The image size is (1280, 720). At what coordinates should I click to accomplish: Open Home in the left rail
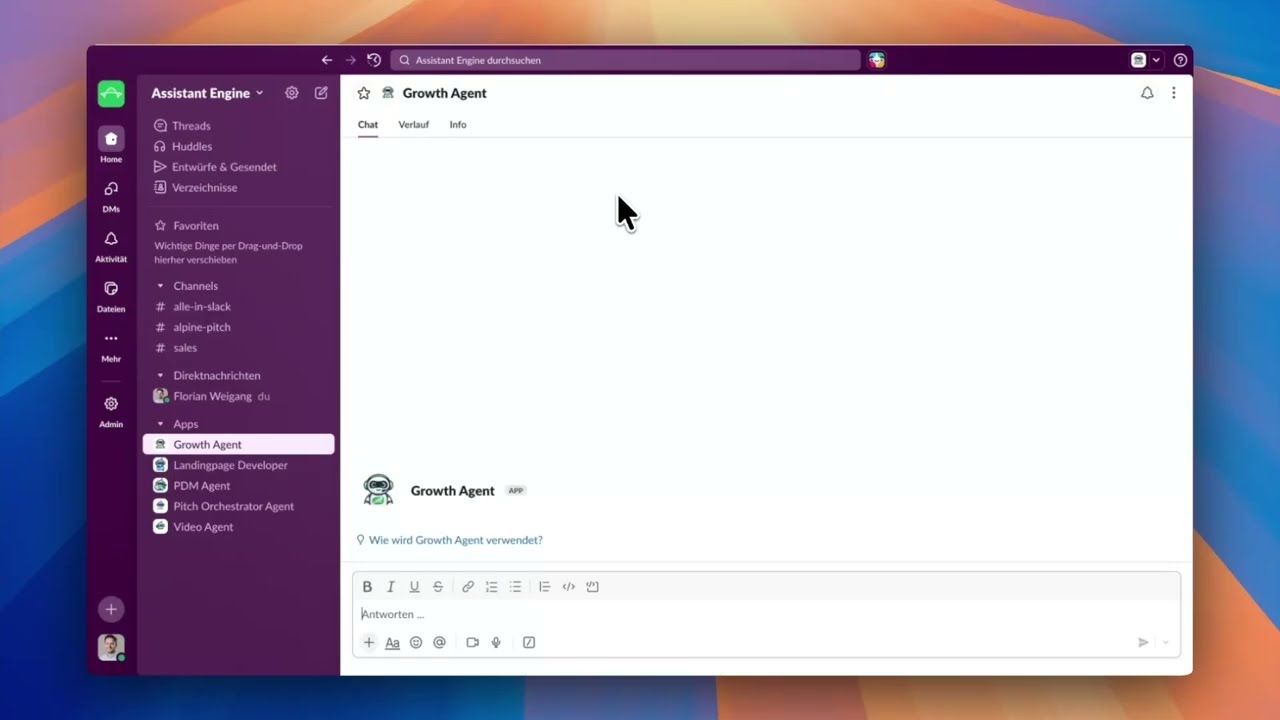[111, 145]
